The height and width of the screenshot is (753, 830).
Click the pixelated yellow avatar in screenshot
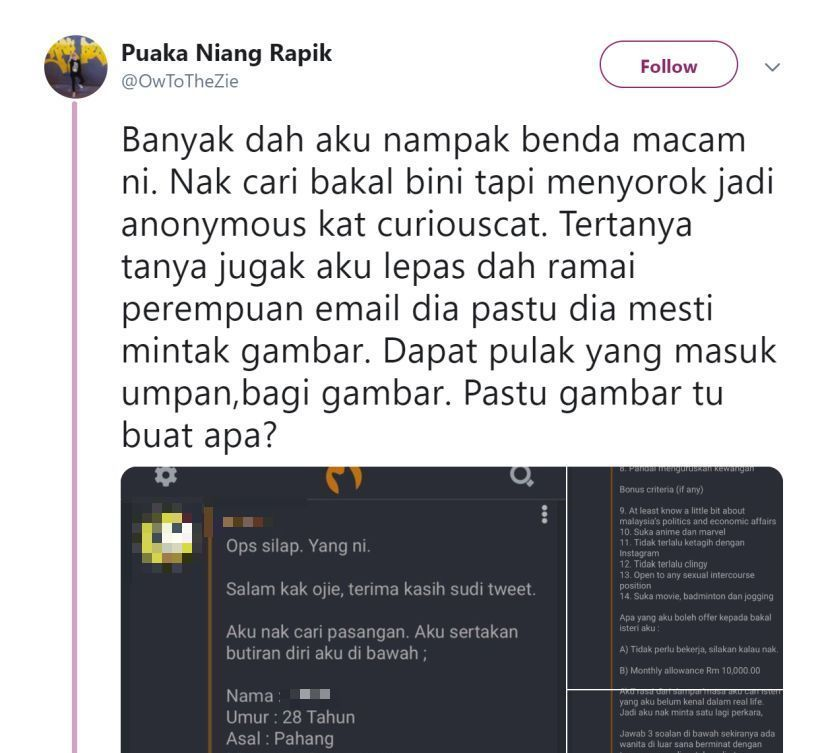point(167,537)
